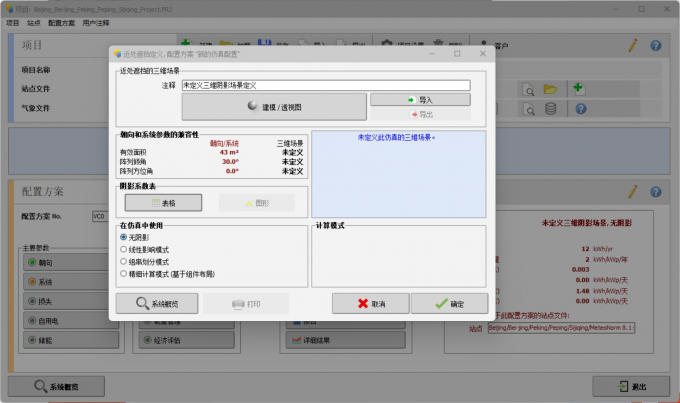
Task: Click the greyed 打印 button
Action: pyautogui.click(x=246, y=304)
